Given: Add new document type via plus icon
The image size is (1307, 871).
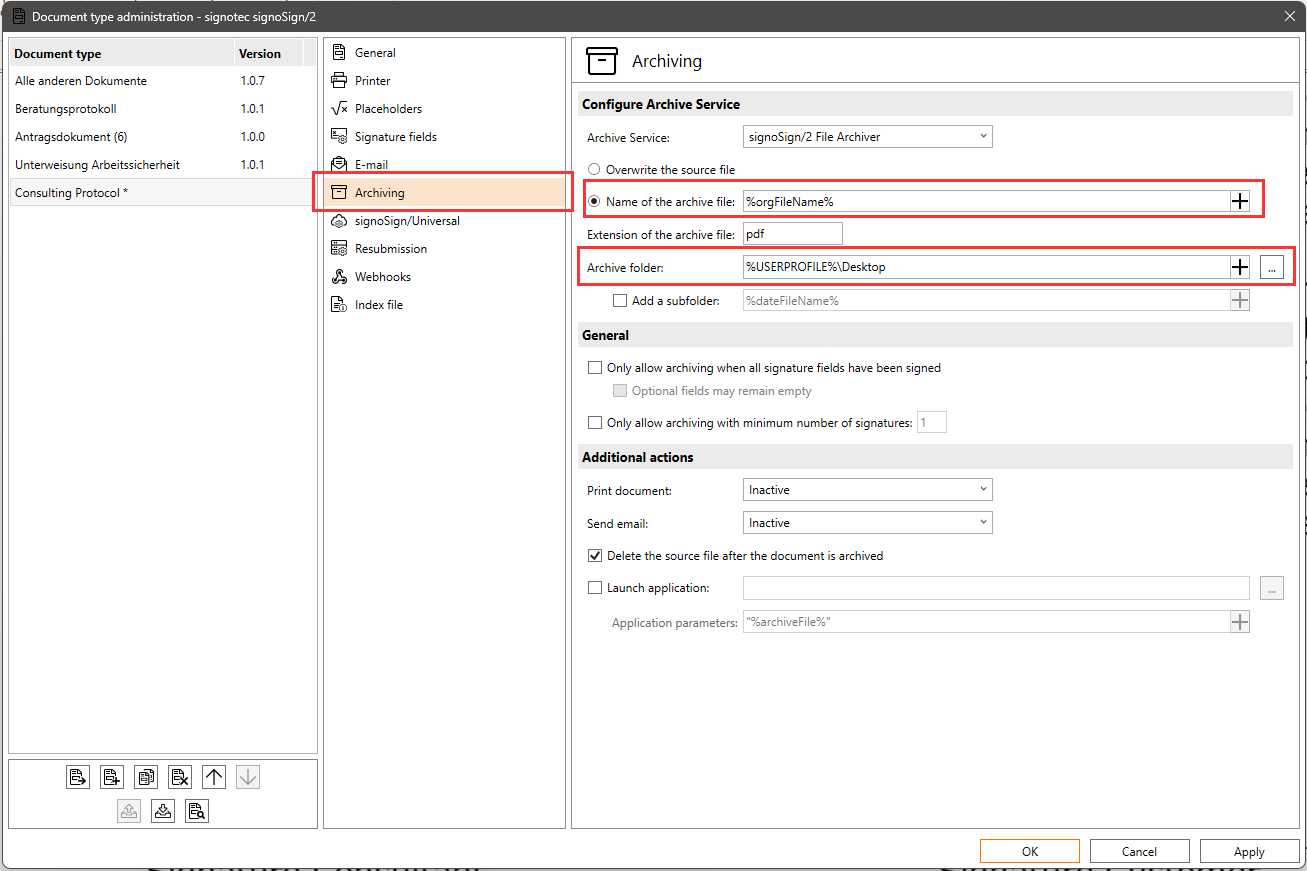Looking at the screenshot, I should (112, 777).
